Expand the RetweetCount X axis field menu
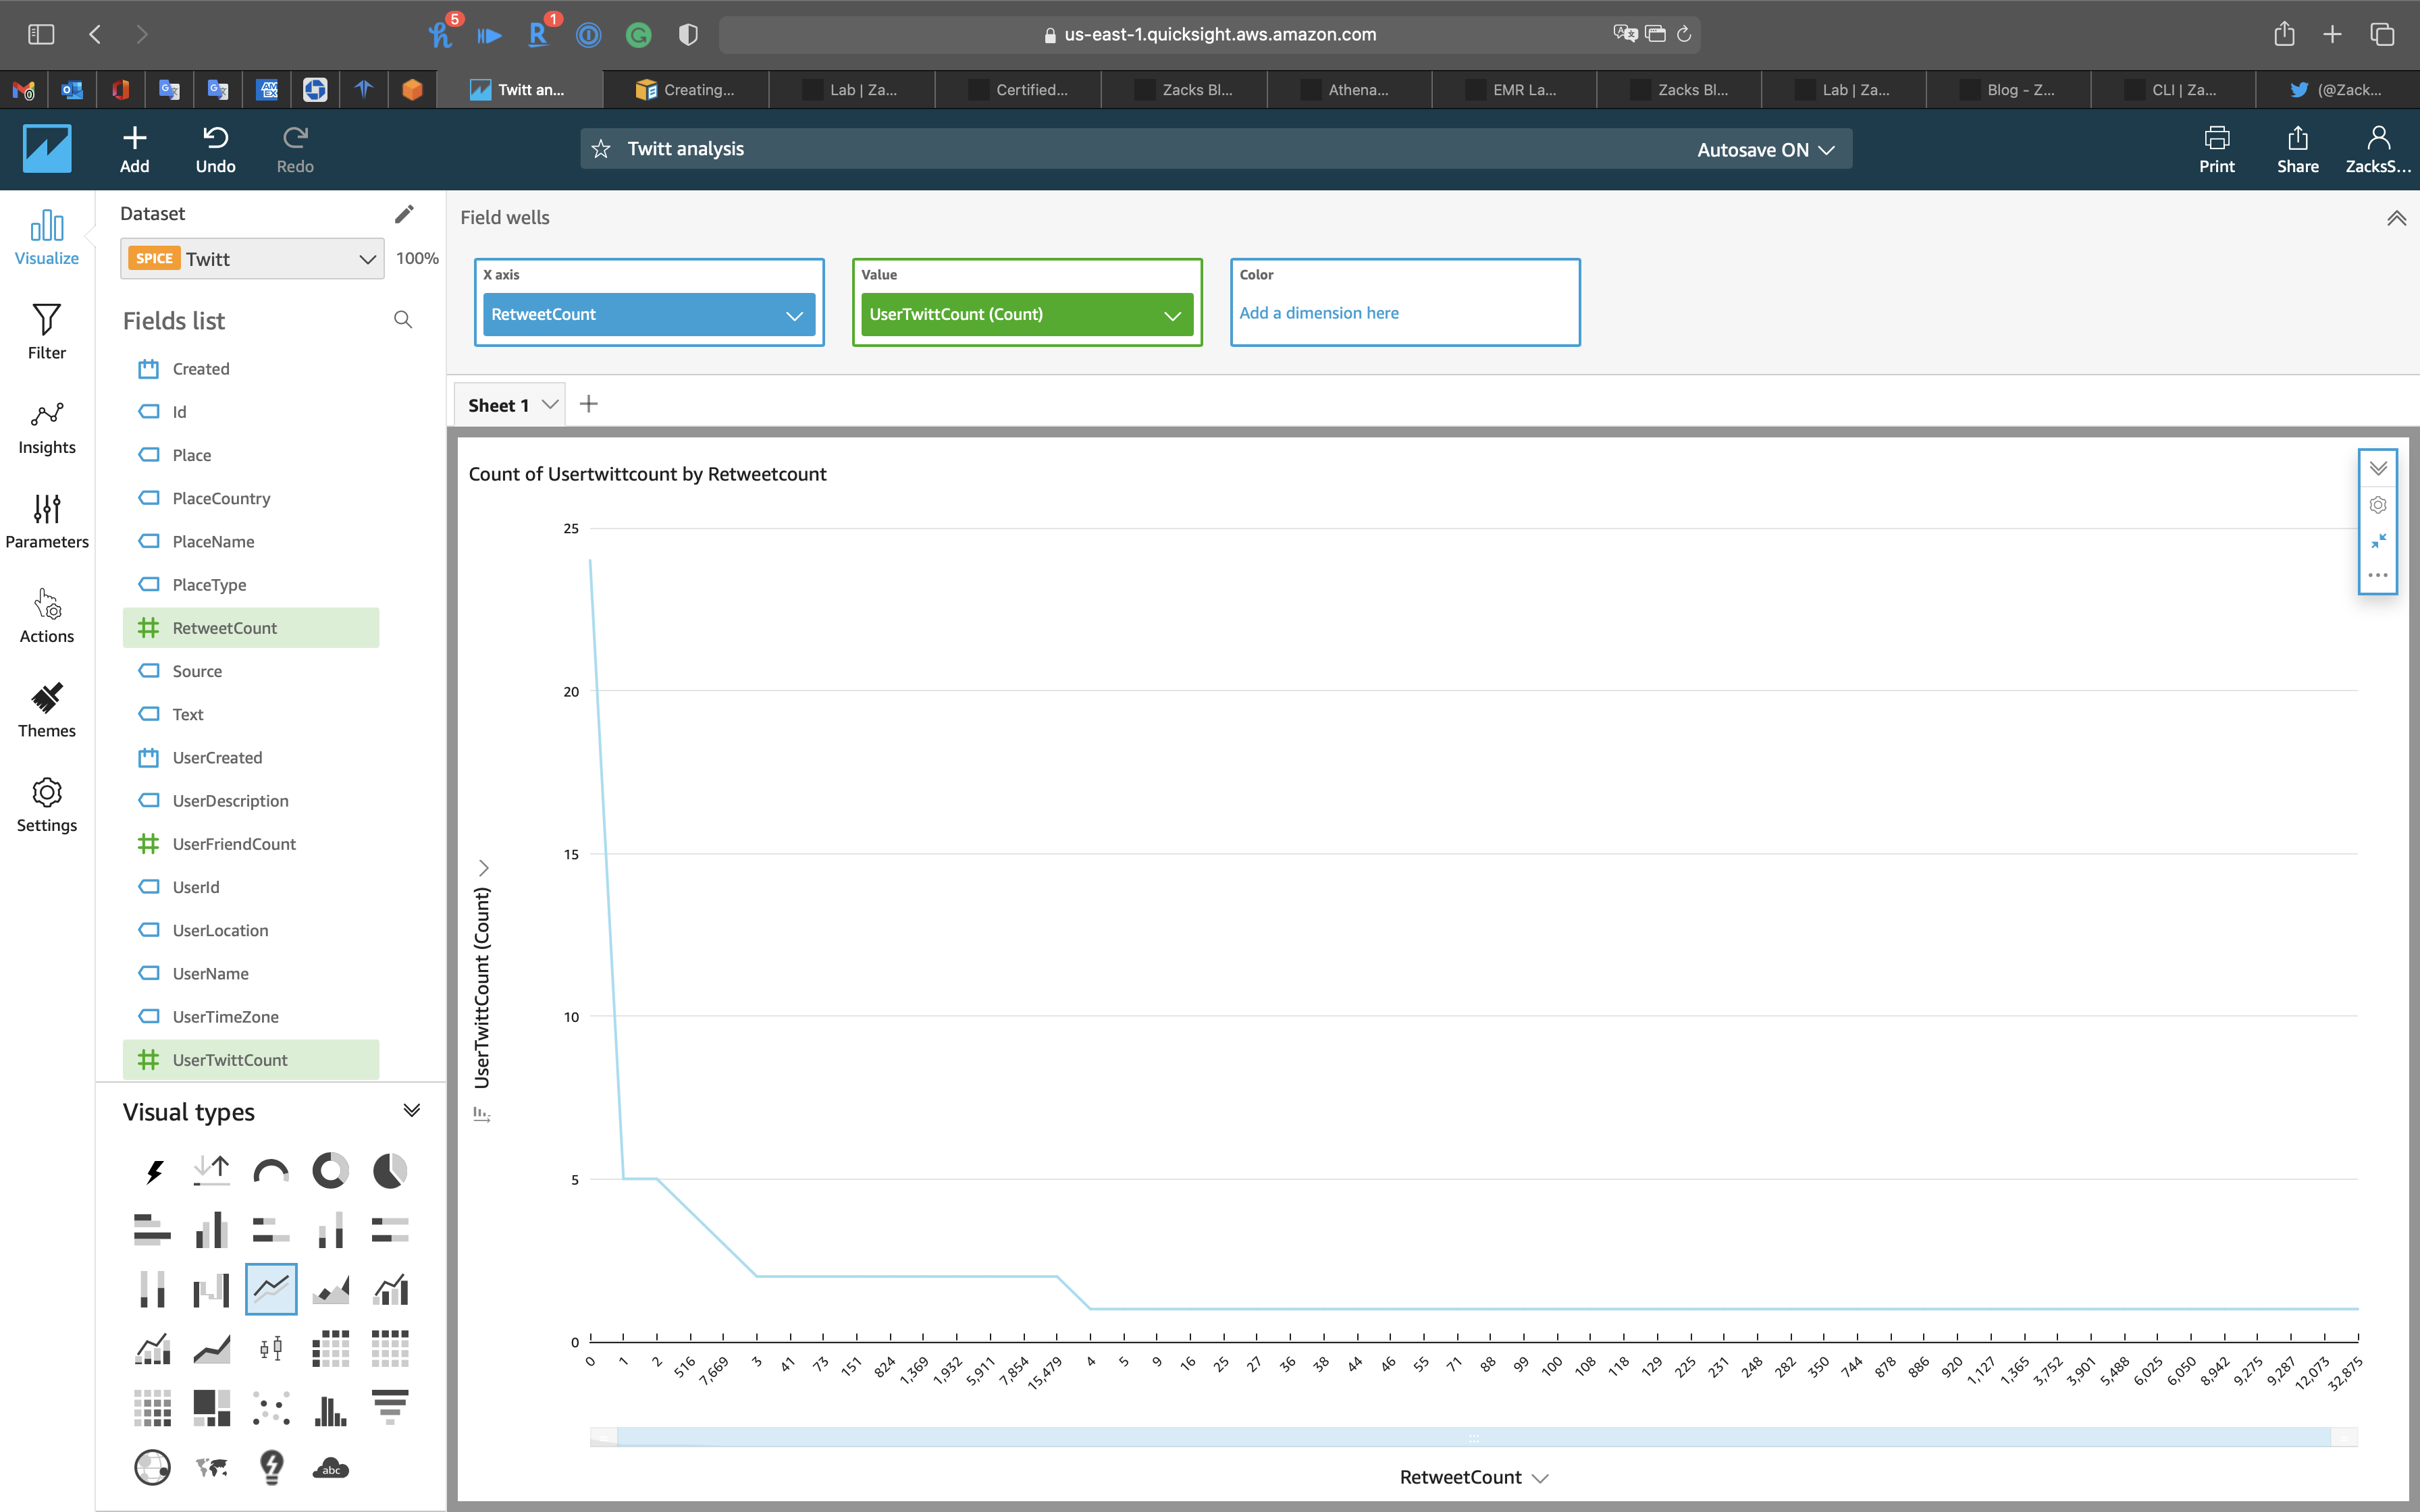 tap(794, 315)
